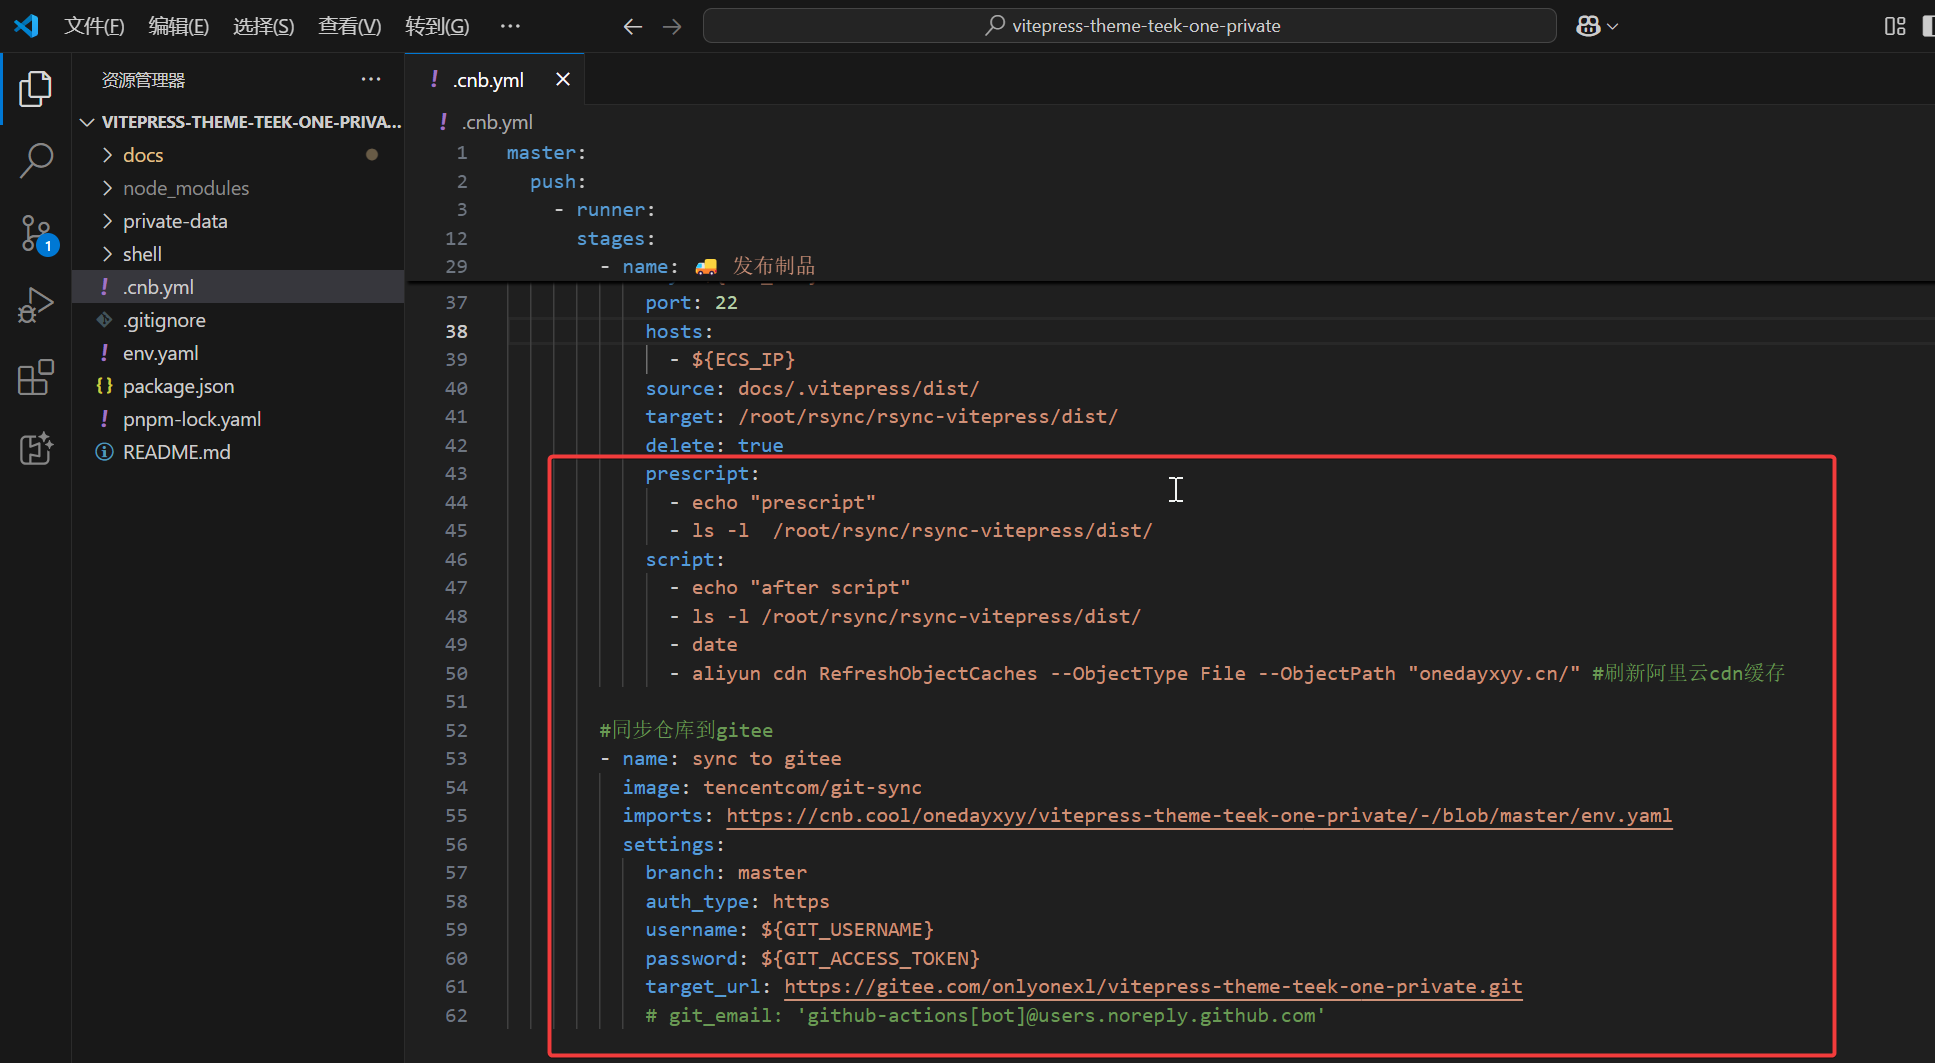Click the 'script:' key on line 46
This screenshot has width=1935, height=1063.
coord(685,560)
